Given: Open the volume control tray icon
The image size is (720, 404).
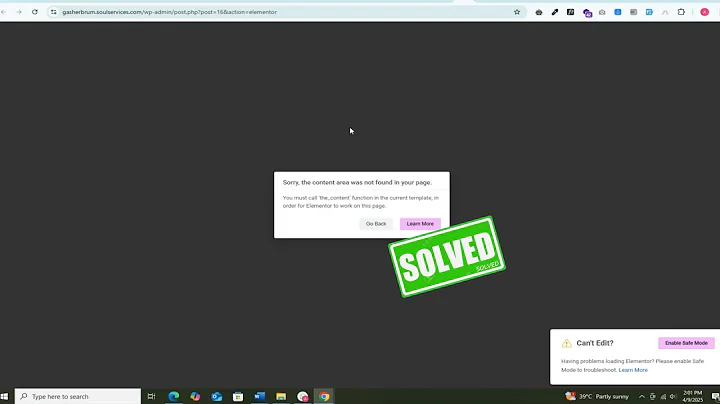Looking at the screenshot, I should (673, 397).
